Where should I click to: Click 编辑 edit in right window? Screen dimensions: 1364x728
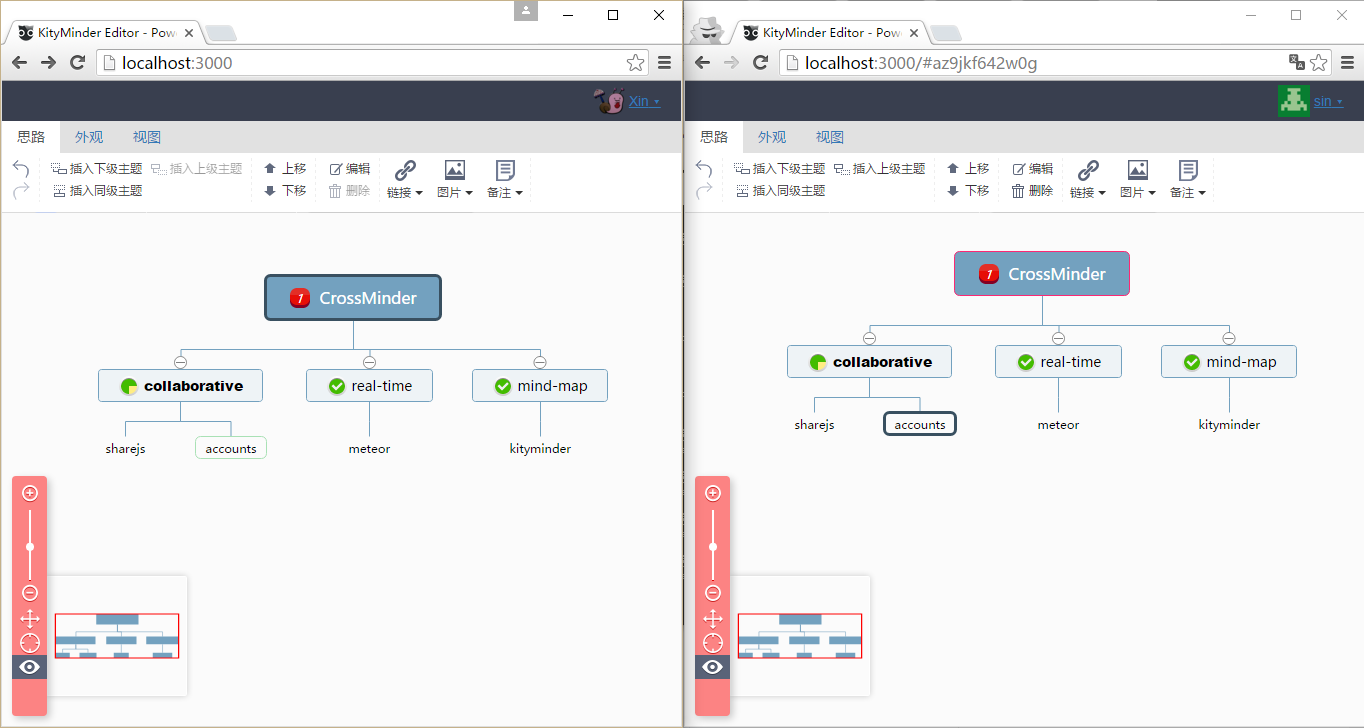(1032, 169)
